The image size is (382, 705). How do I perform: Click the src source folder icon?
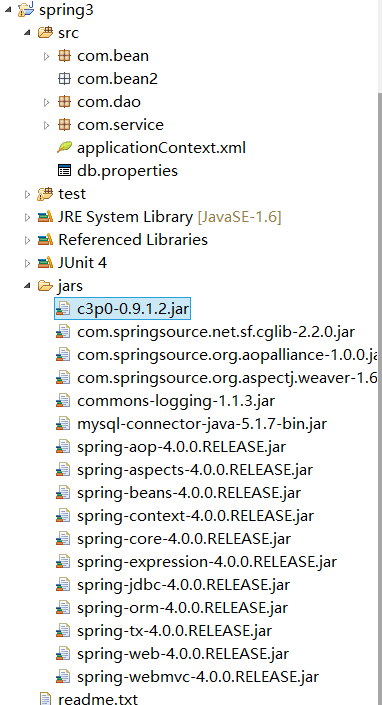[45, 33]
